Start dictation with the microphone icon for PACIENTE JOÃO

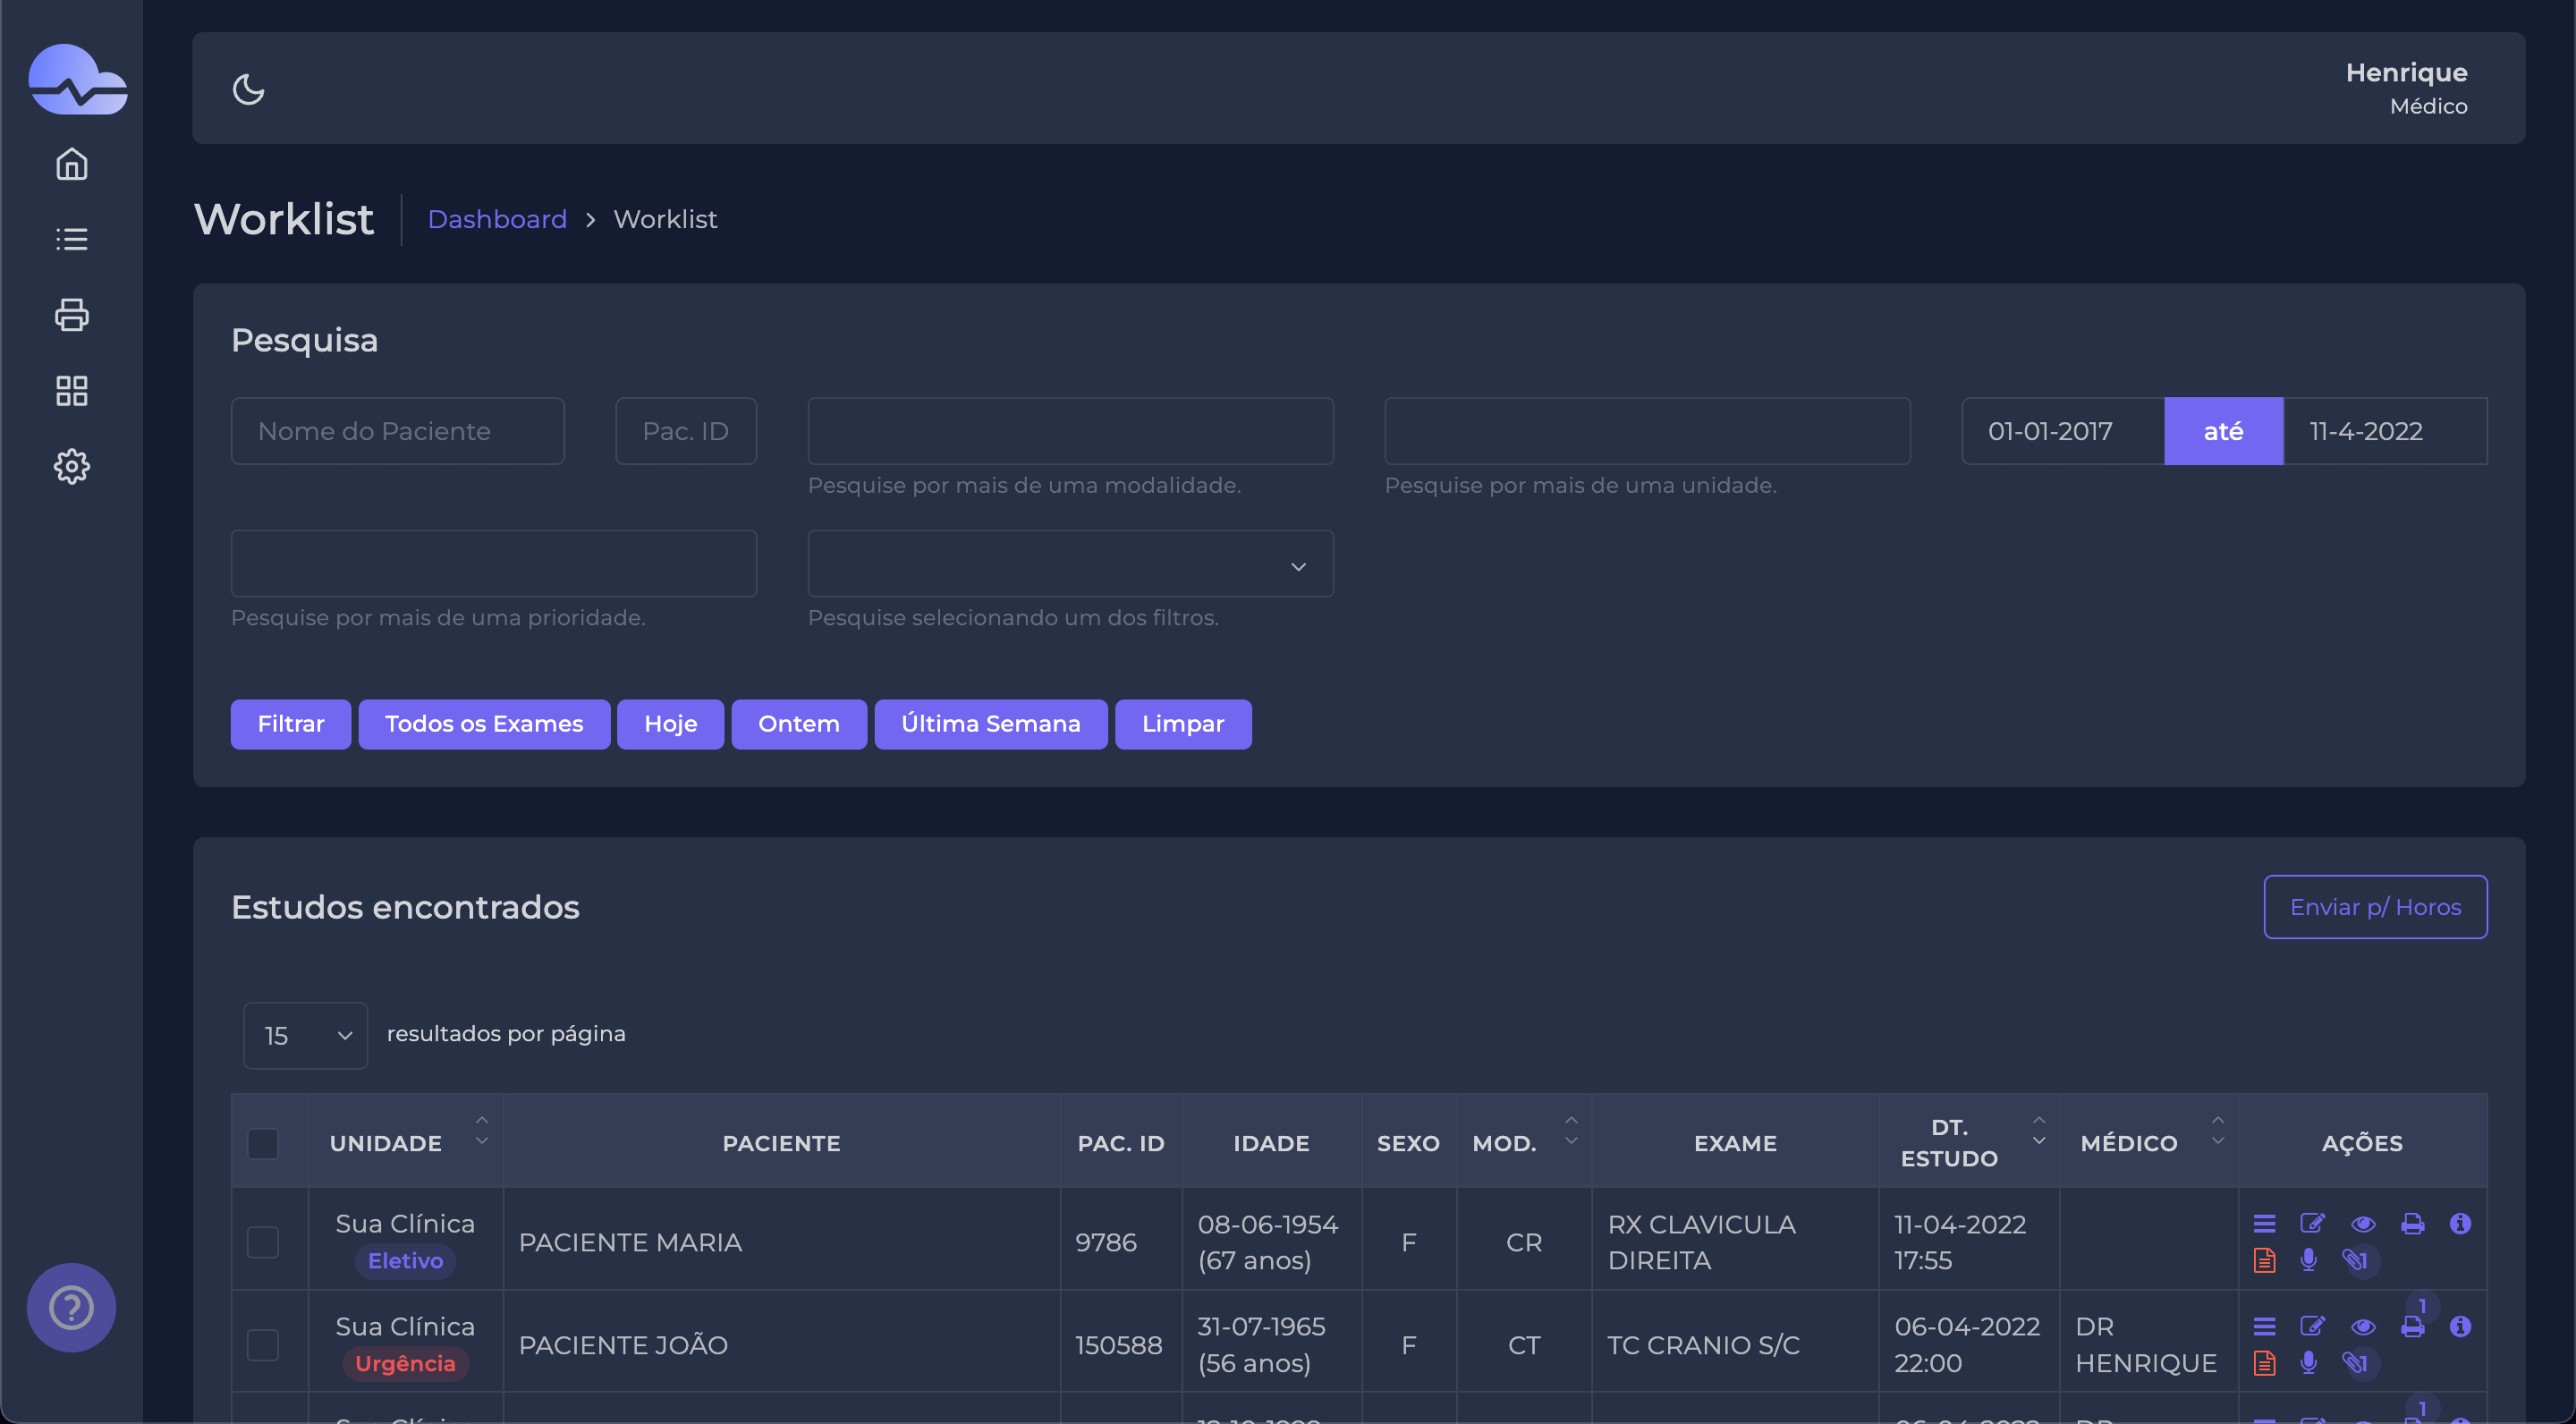pyautogui.click(x=2309, y=1362)
